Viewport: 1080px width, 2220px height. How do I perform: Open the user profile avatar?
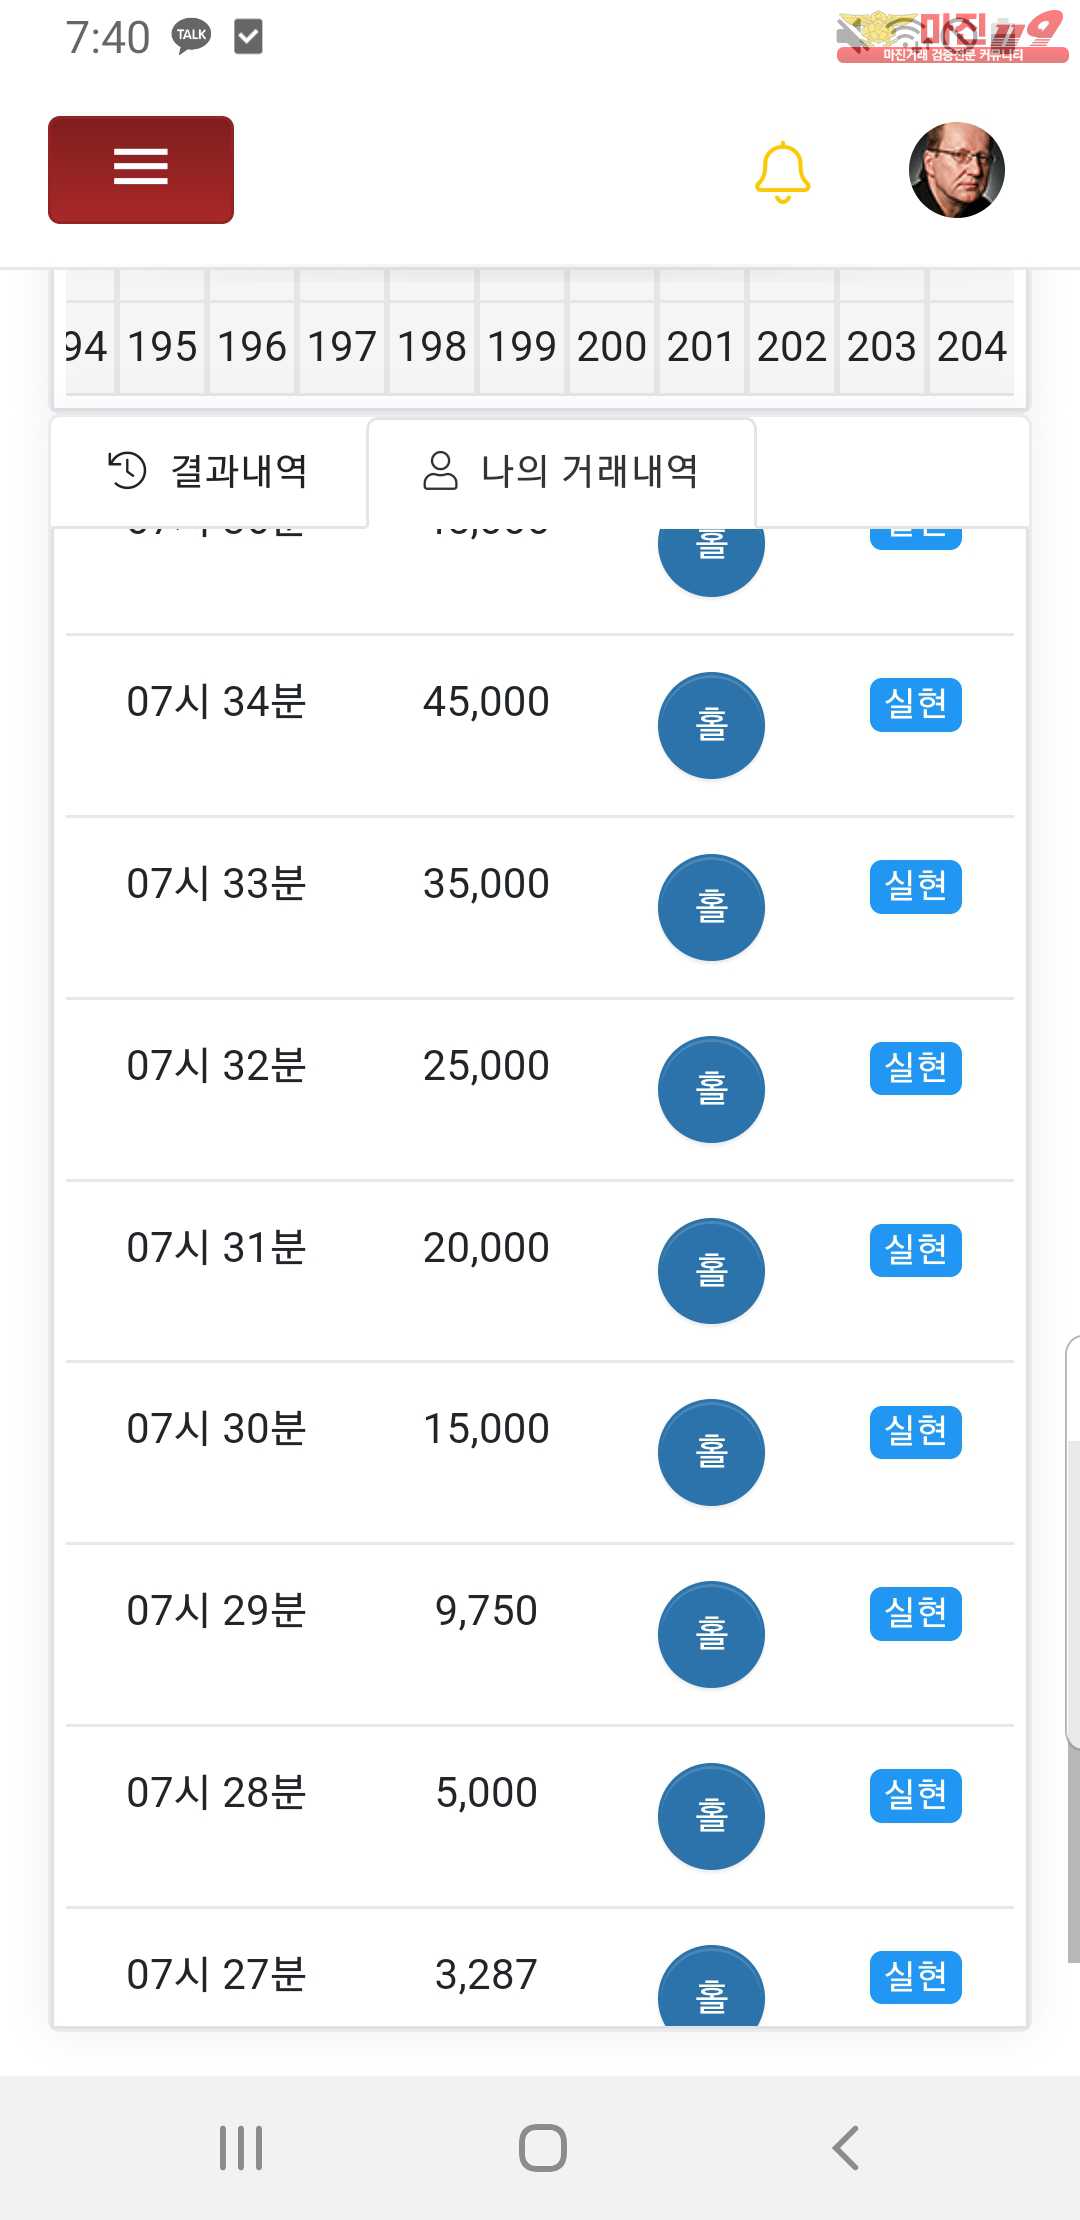coord(956,170)
